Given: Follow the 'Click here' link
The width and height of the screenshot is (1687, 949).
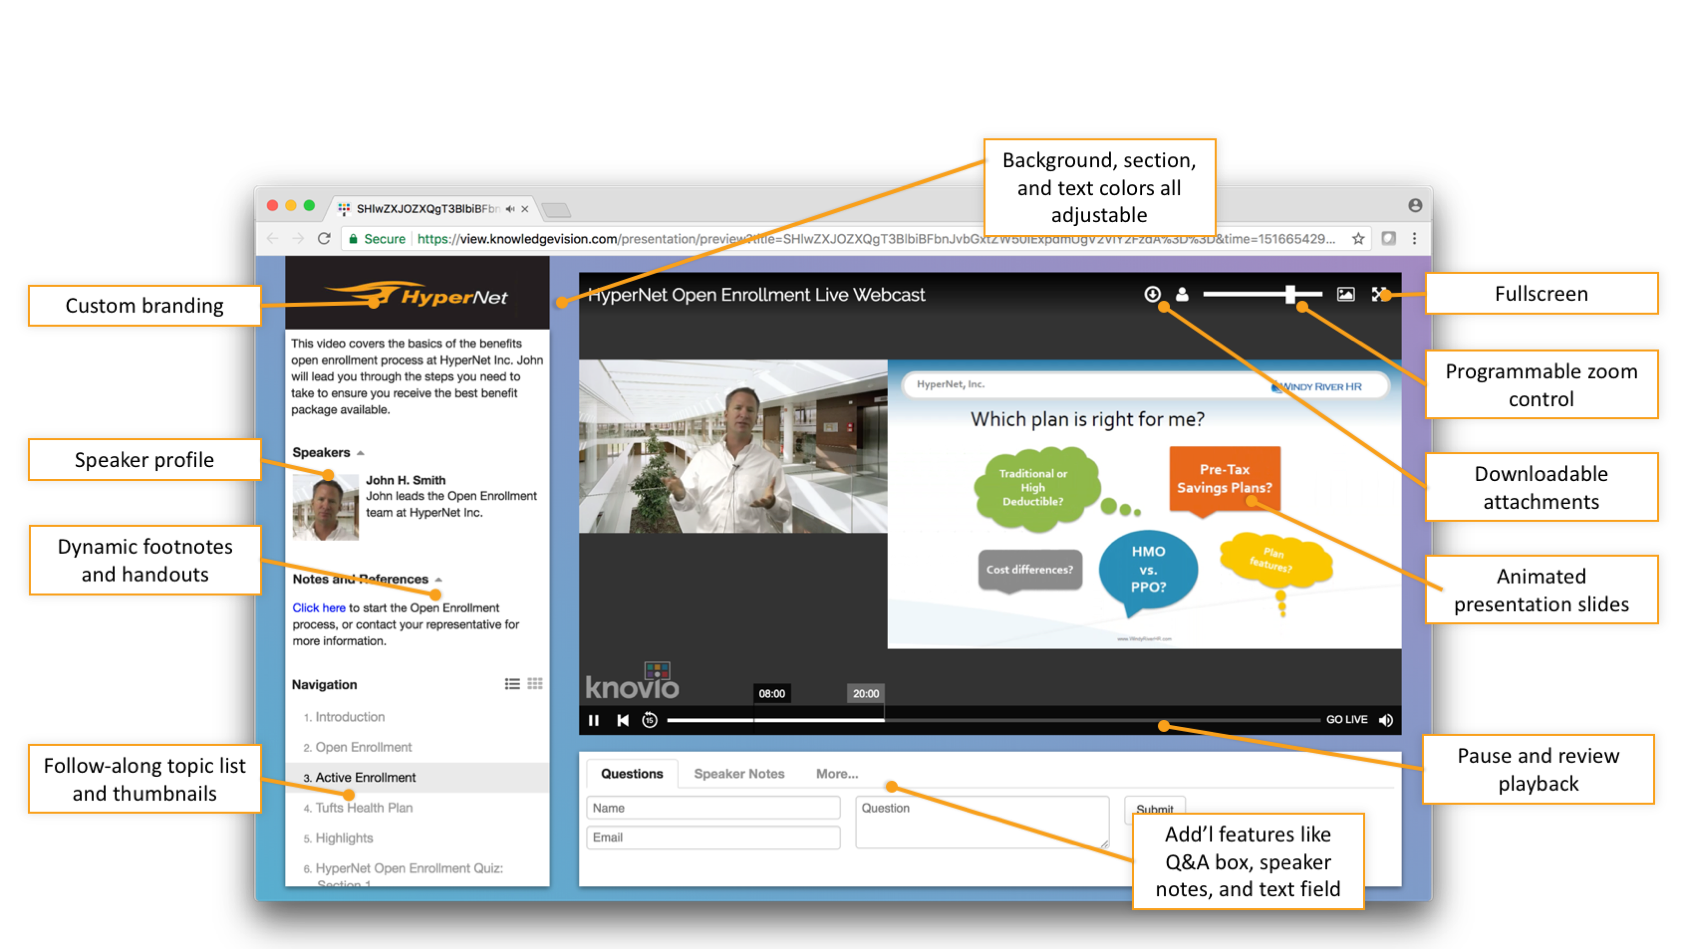Looking at the screenshot, I should [x=319, y=608].
